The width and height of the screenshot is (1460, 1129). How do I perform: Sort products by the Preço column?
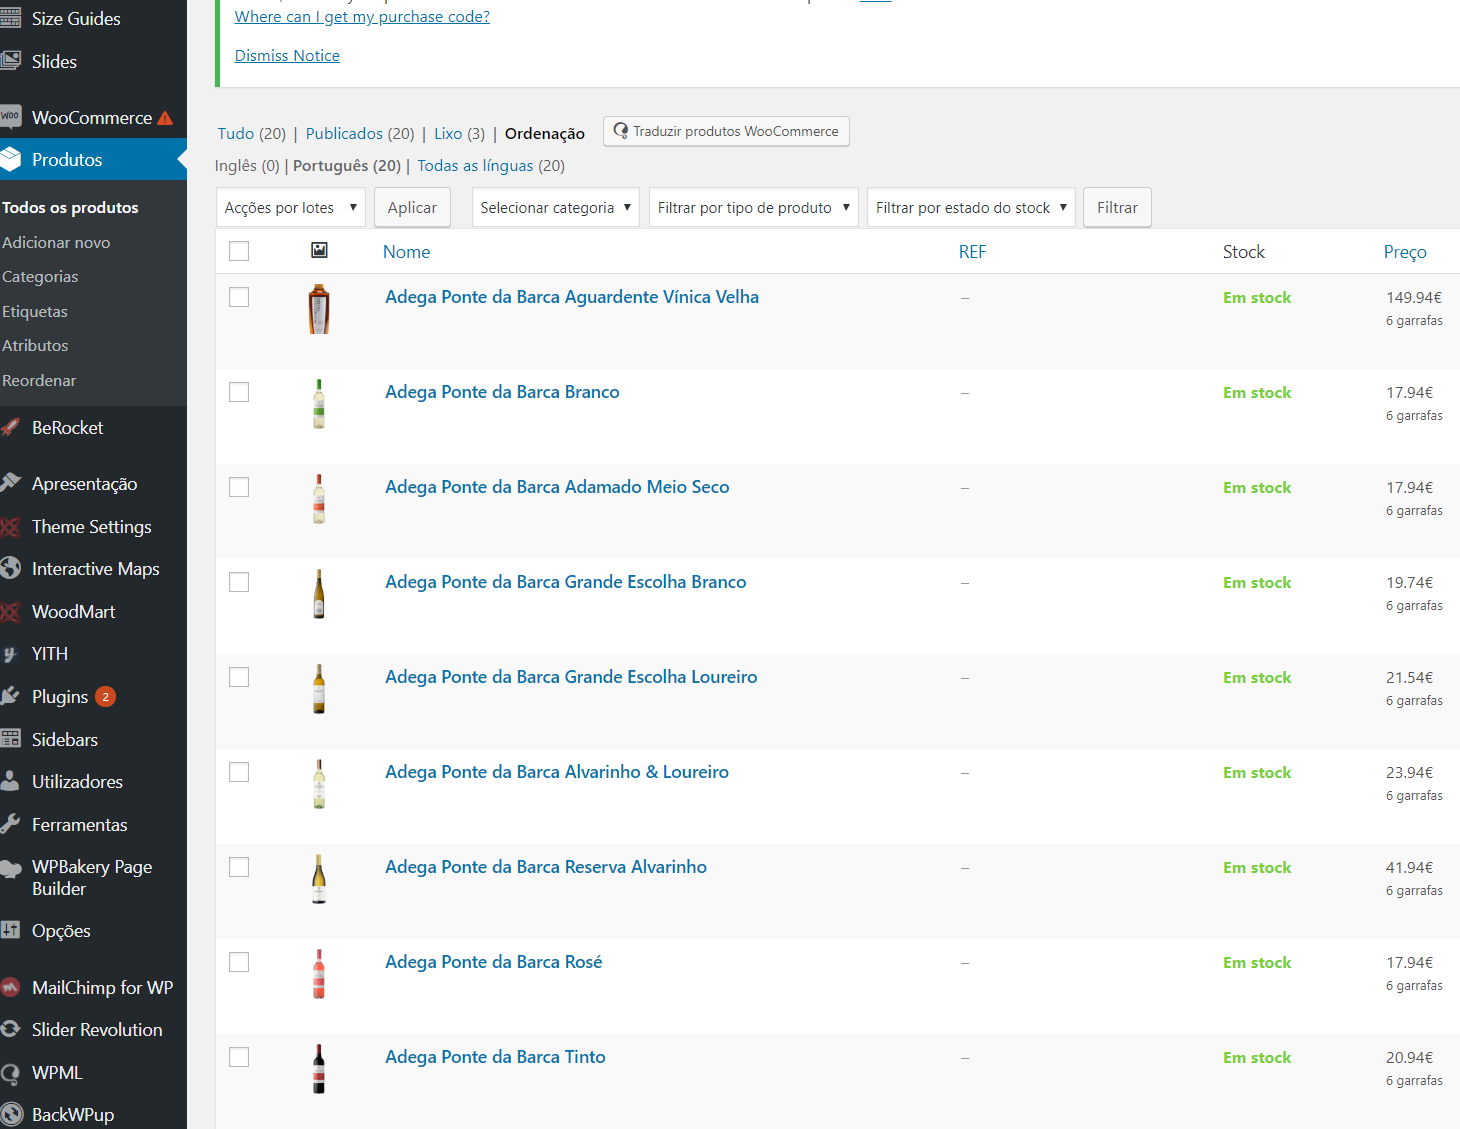click(x=1405, y=252)
